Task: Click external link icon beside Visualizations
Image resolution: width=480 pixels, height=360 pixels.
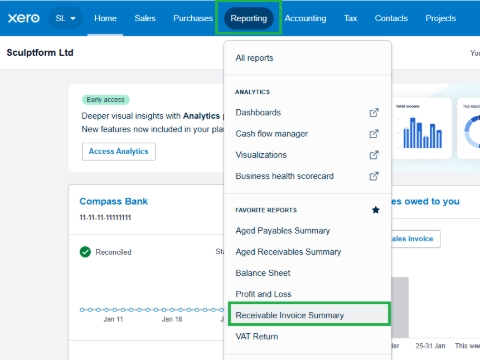Action: point(374,155)
